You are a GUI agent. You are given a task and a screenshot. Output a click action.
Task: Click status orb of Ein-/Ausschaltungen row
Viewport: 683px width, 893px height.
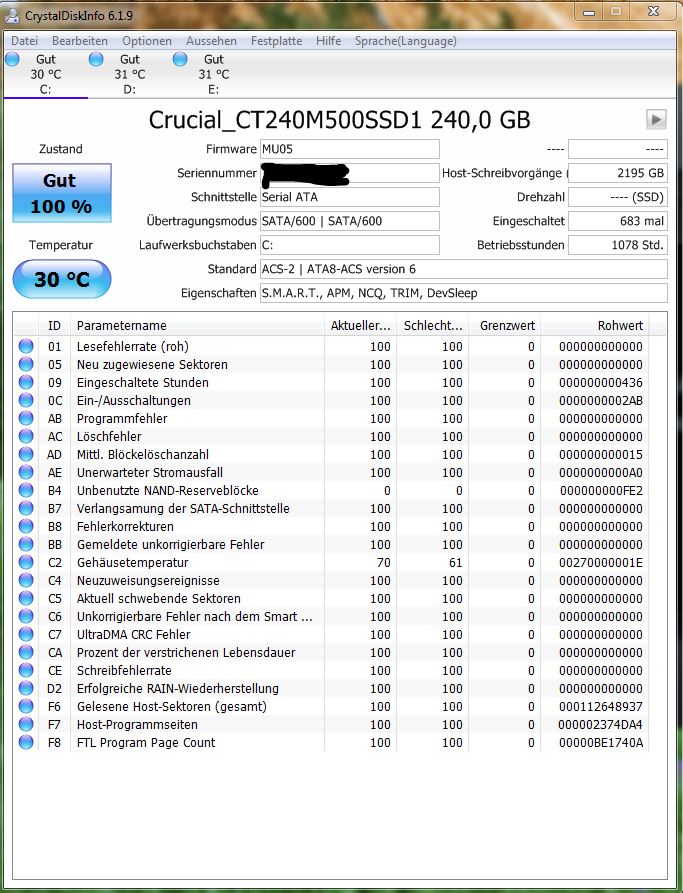[26, 400]
